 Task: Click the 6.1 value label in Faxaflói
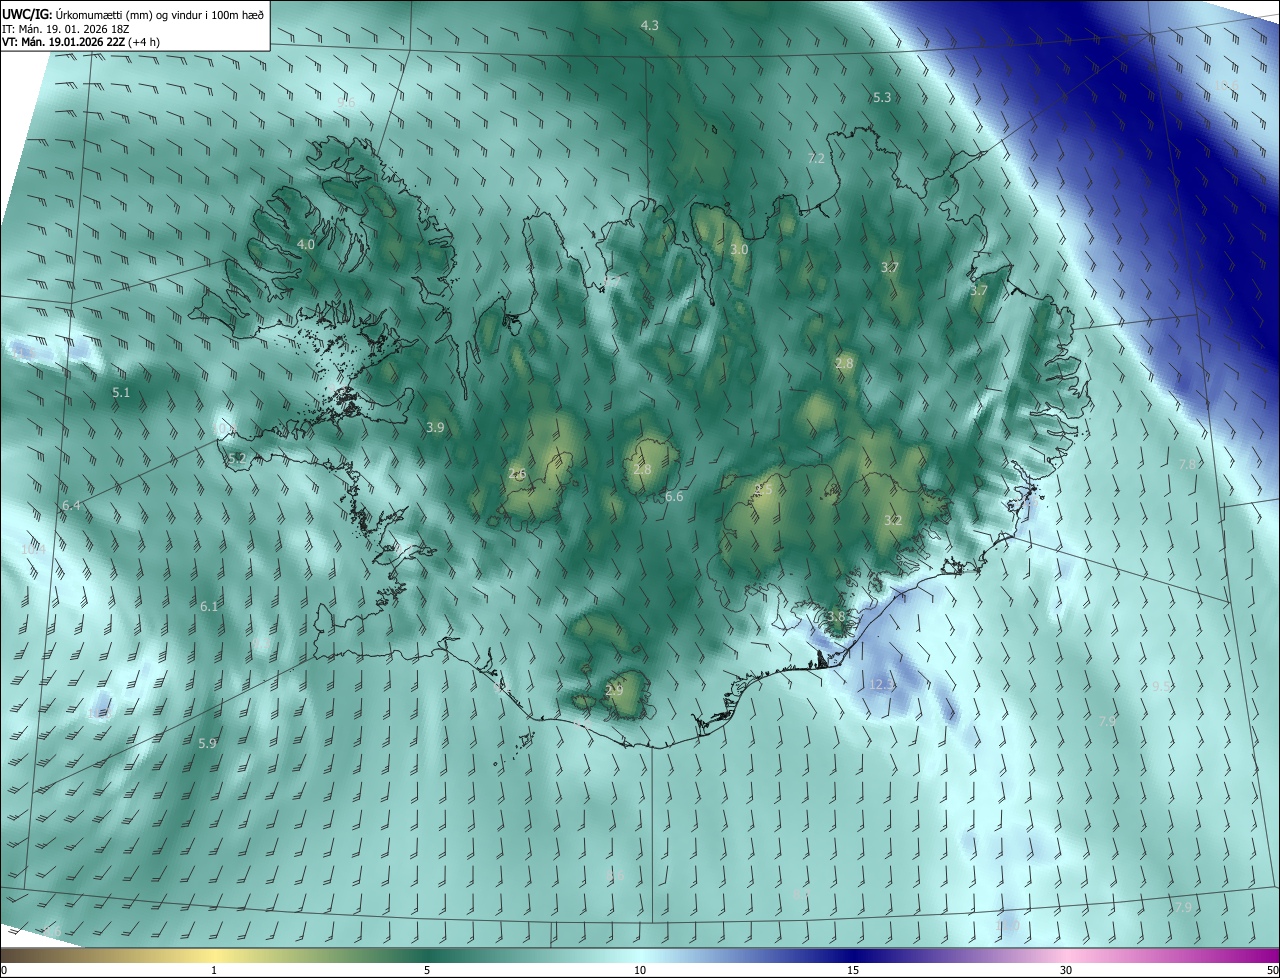[x=209, y=607]
